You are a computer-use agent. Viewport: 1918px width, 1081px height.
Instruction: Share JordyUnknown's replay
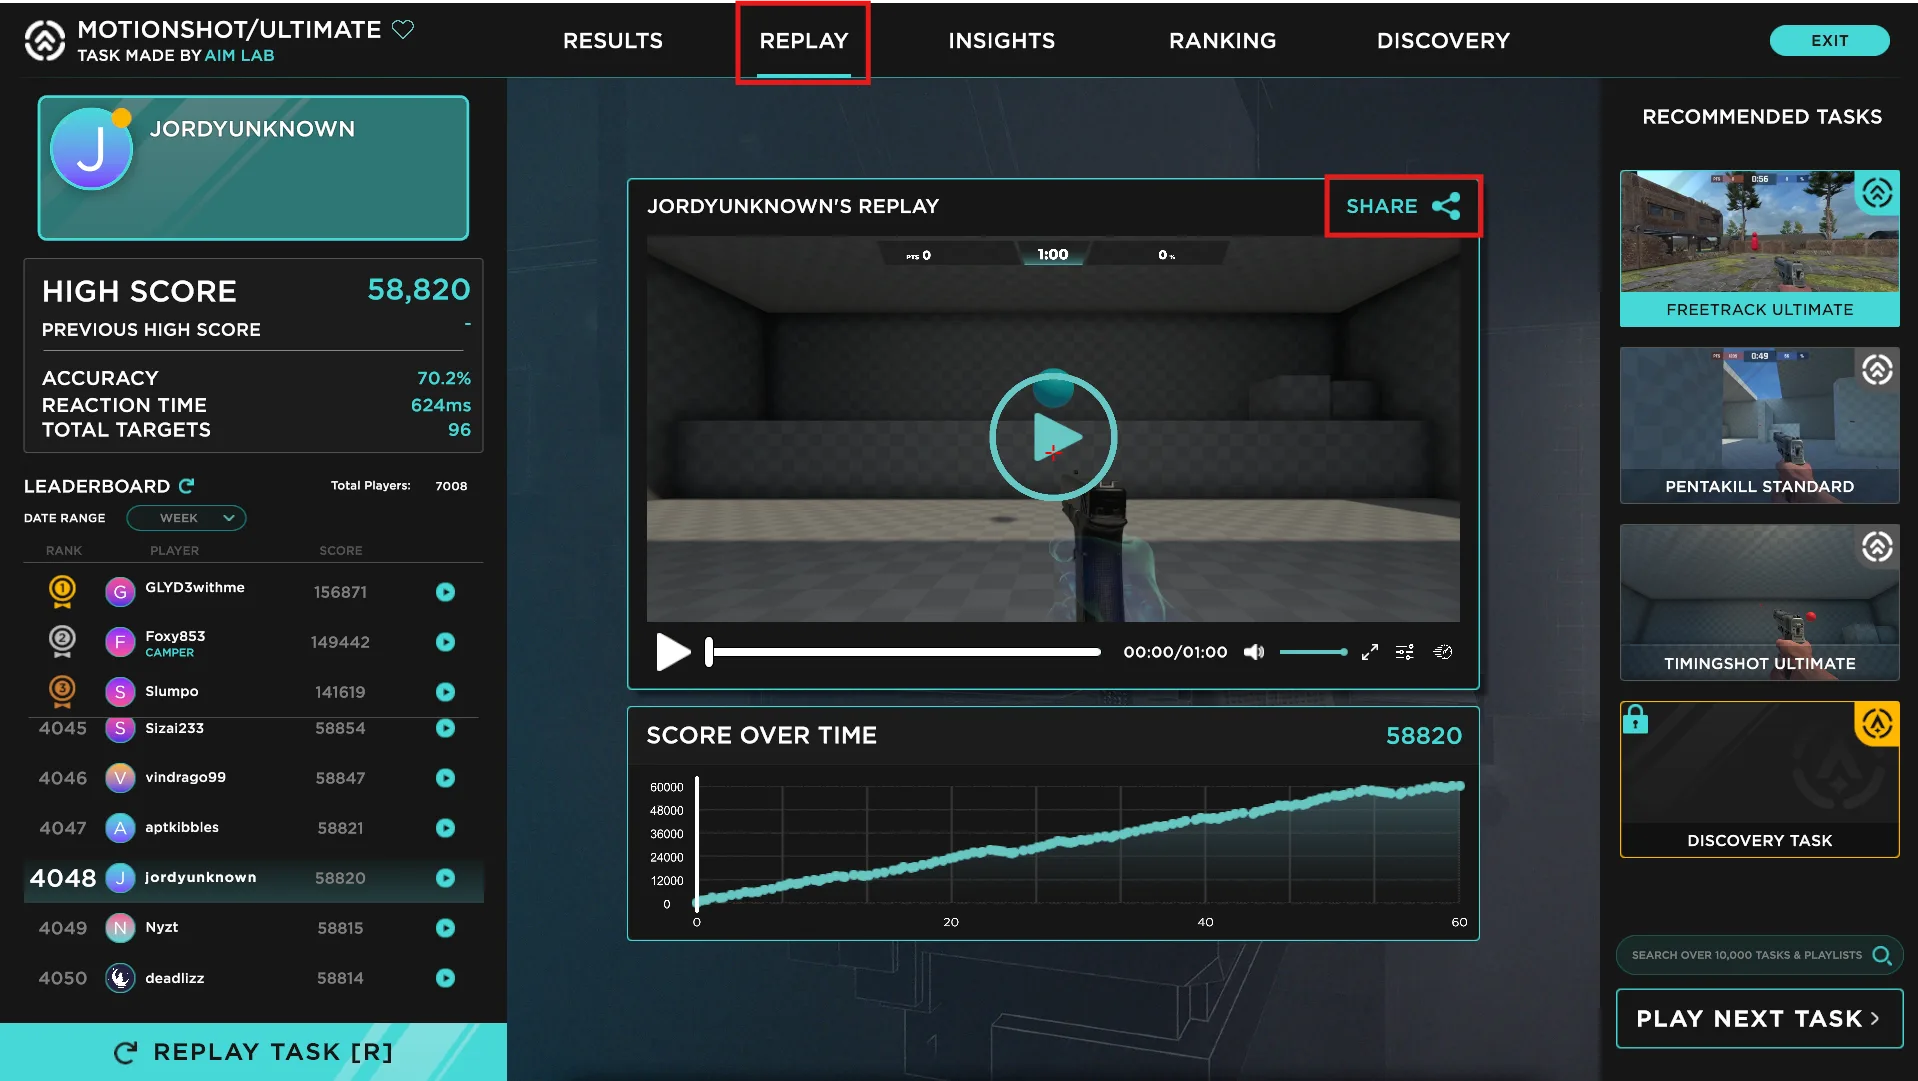point(1402,206)
